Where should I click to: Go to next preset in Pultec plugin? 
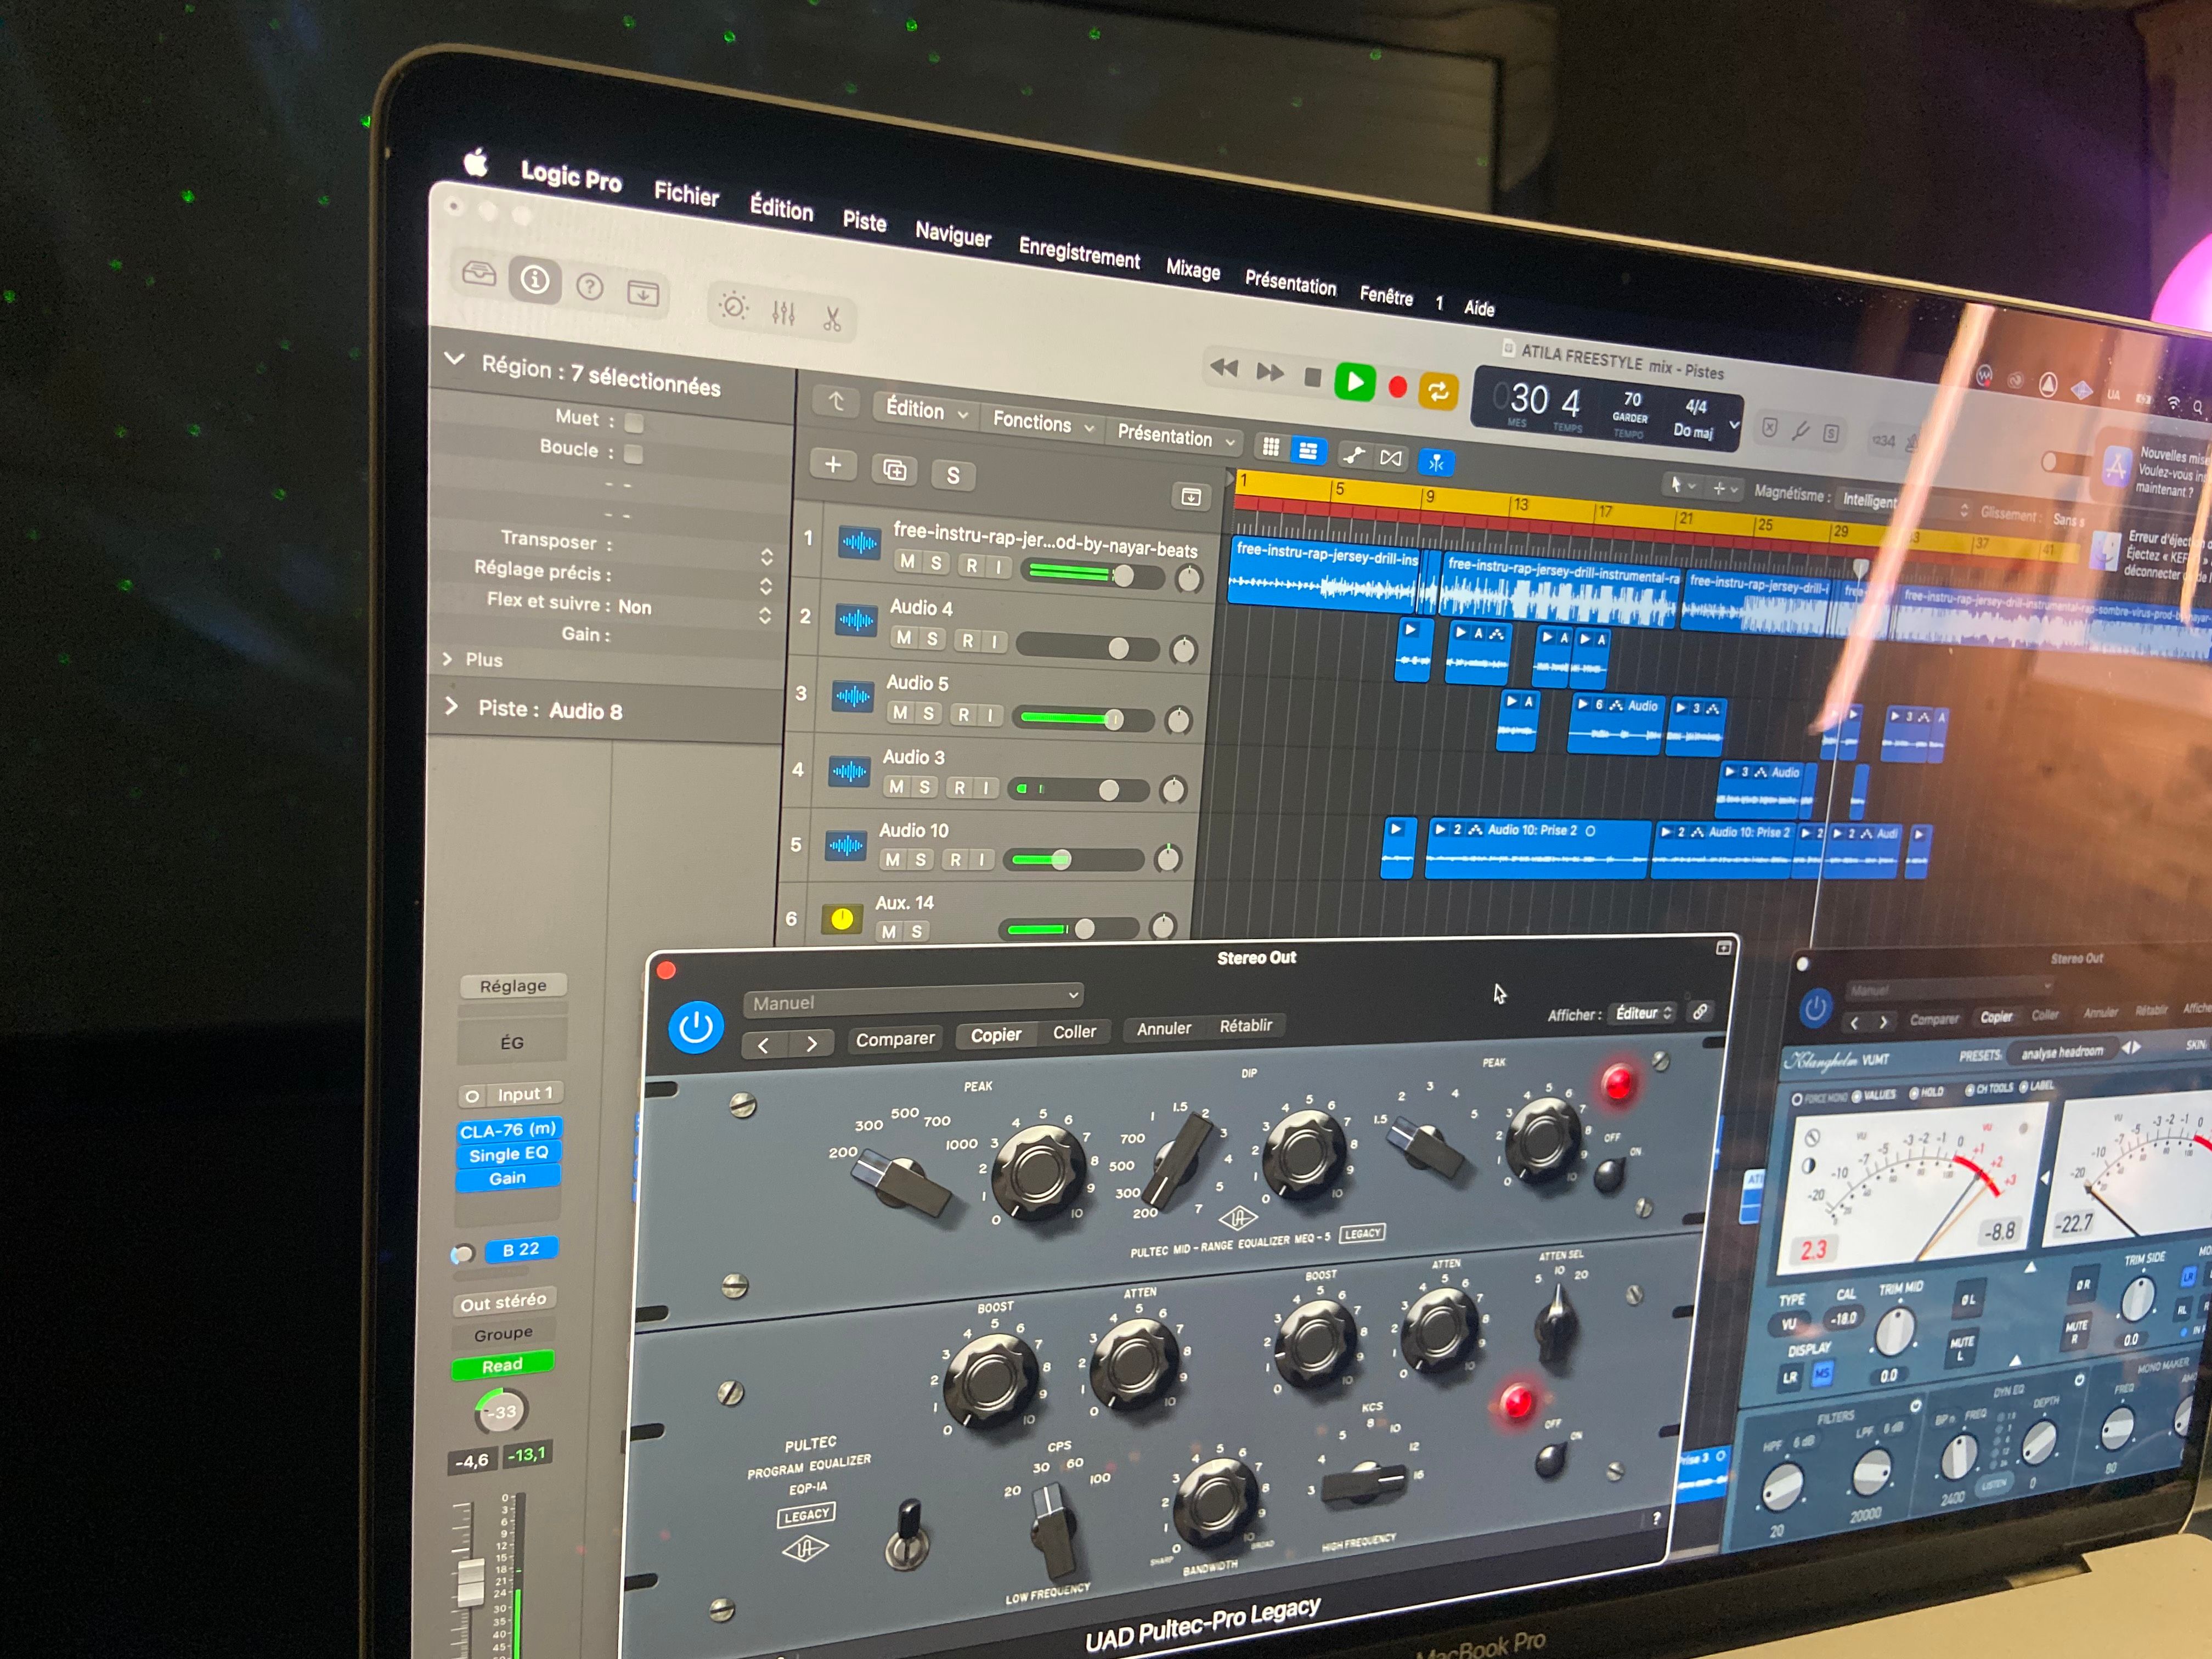[x=811, y=1043]
